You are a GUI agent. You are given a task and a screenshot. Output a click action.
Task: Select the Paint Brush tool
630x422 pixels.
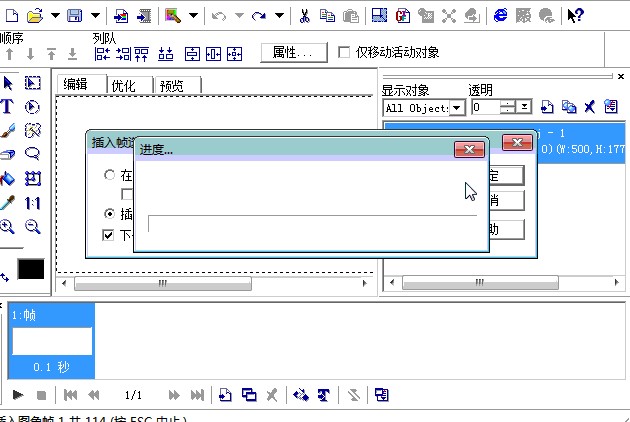[8, 130]
